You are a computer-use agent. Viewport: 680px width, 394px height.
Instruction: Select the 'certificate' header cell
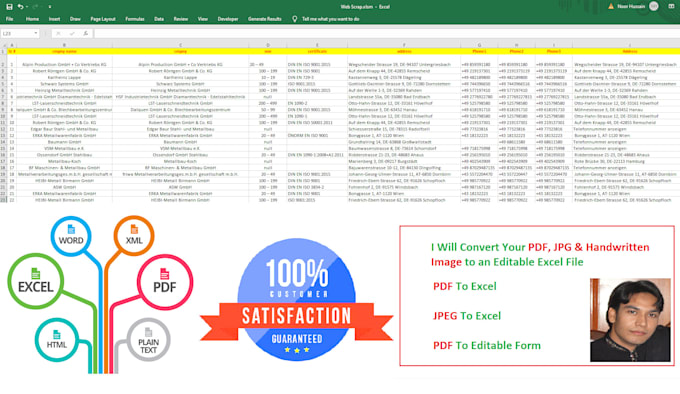[317, 51]
